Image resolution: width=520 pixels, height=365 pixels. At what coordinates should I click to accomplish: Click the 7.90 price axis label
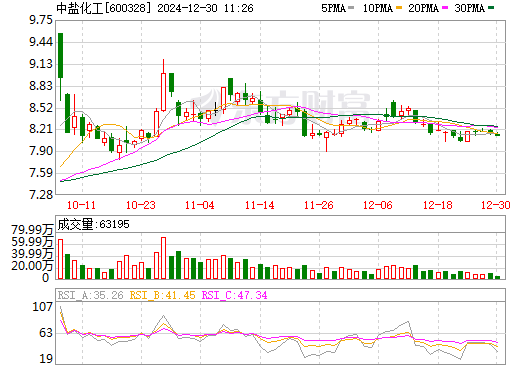(x=41, y=151)
